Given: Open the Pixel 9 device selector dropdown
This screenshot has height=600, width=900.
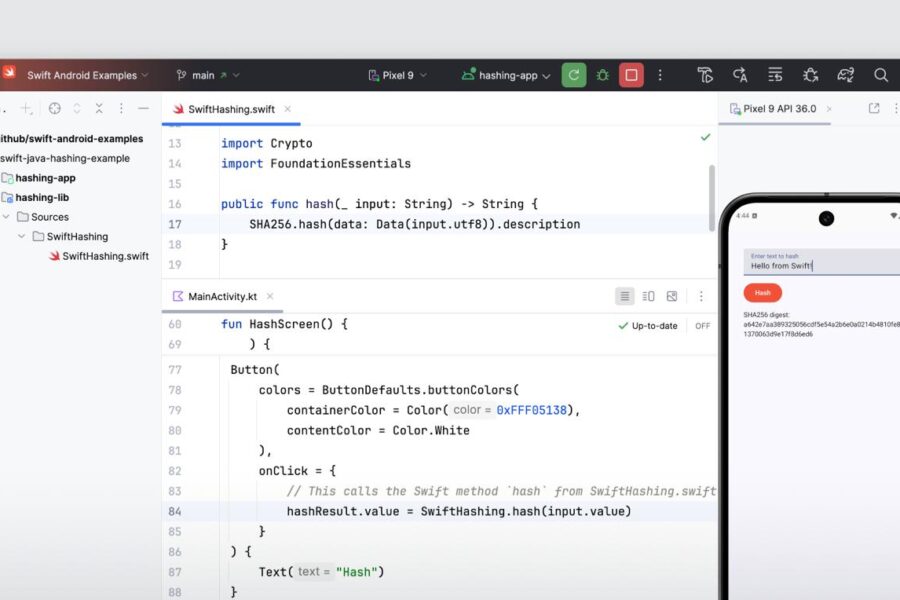Looking at the screenshot, I should 392,75.
